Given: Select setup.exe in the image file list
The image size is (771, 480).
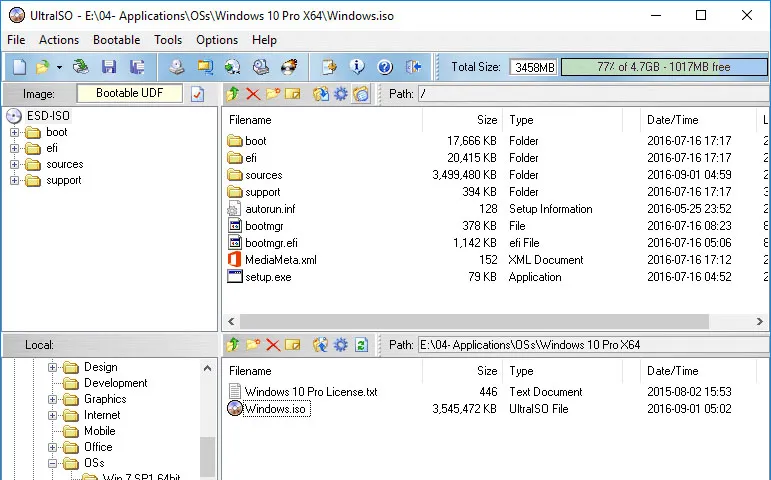Looking at the screenshot, I should point(268,277).
